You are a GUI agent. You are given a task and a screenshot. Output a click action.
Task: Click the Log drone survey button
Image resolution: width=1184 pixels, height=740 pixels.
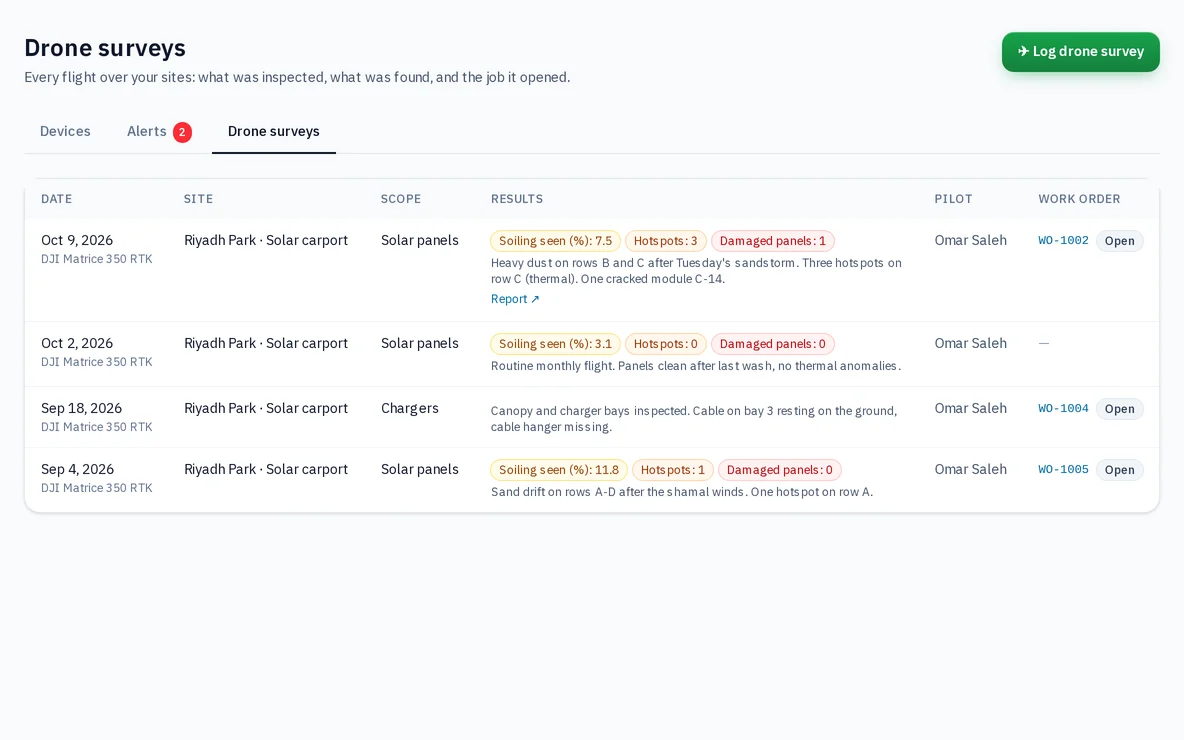[1081, 52]
